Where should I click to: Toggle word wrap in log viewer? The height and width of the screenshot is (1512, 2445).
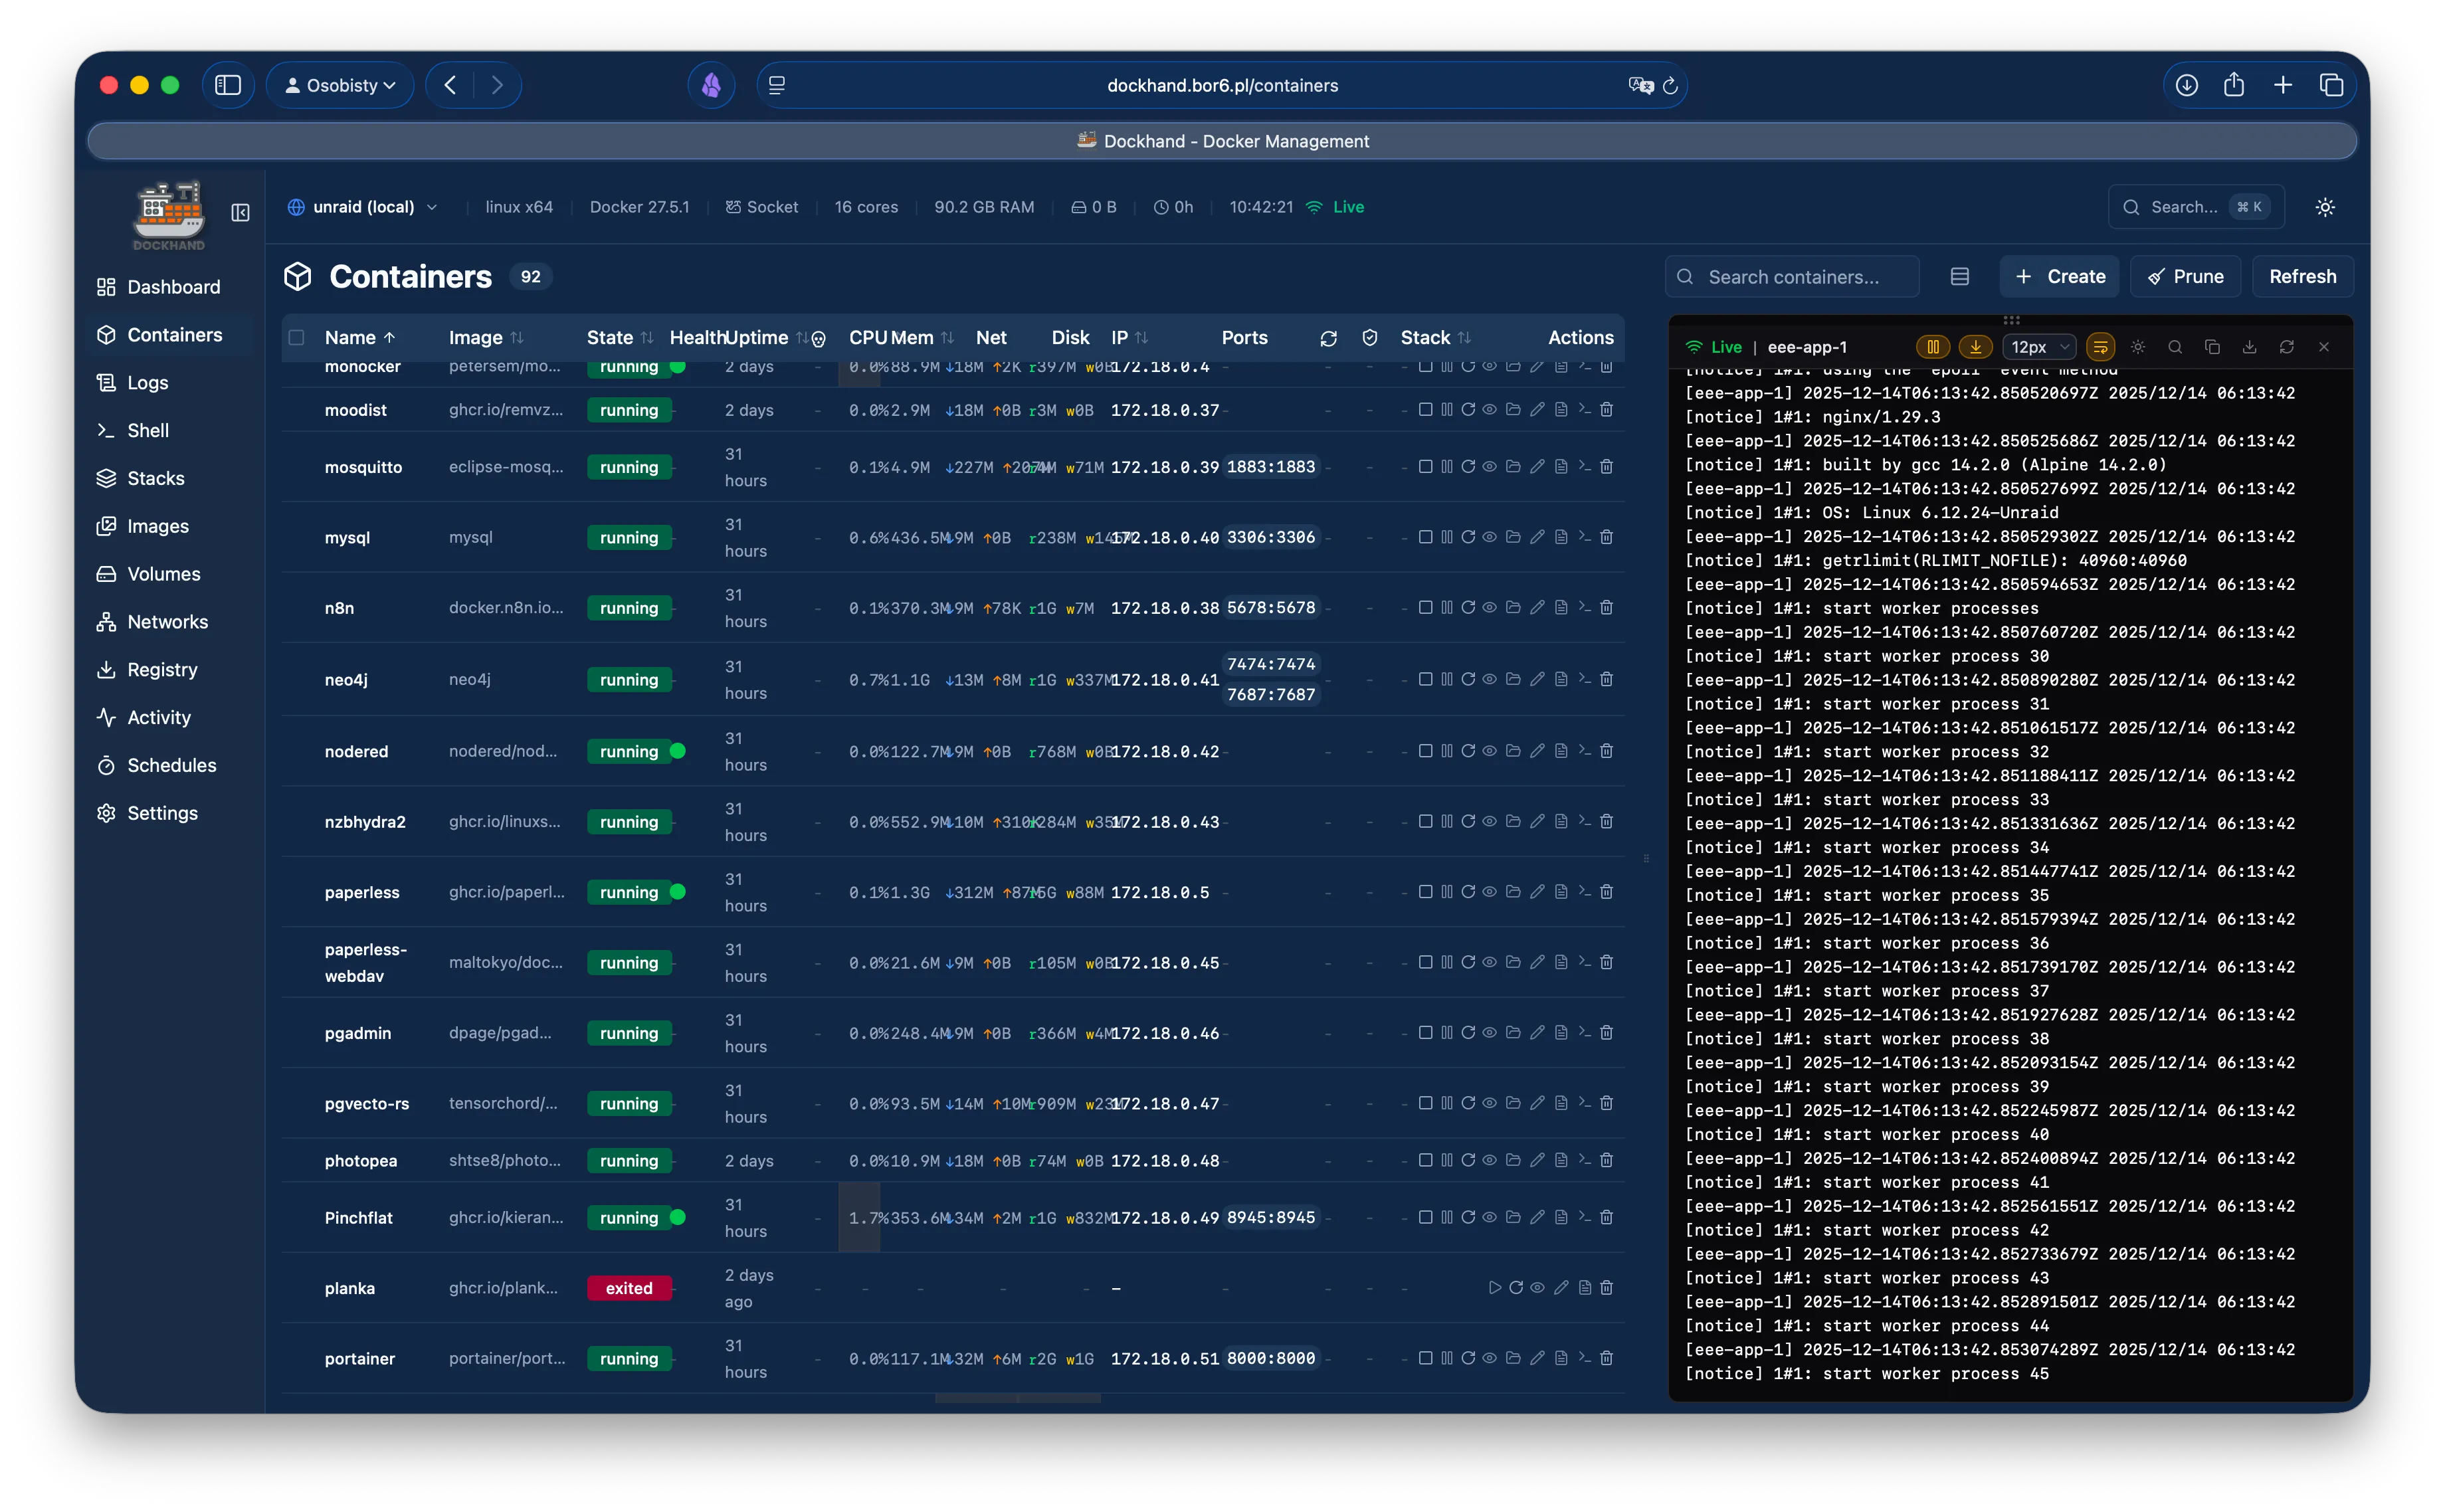2100,347
